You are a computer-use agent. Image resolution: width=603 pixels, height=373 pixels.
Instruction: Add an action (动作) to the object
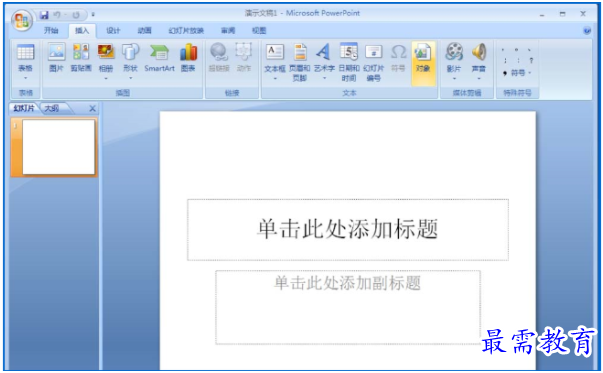(x=244, y=58)
